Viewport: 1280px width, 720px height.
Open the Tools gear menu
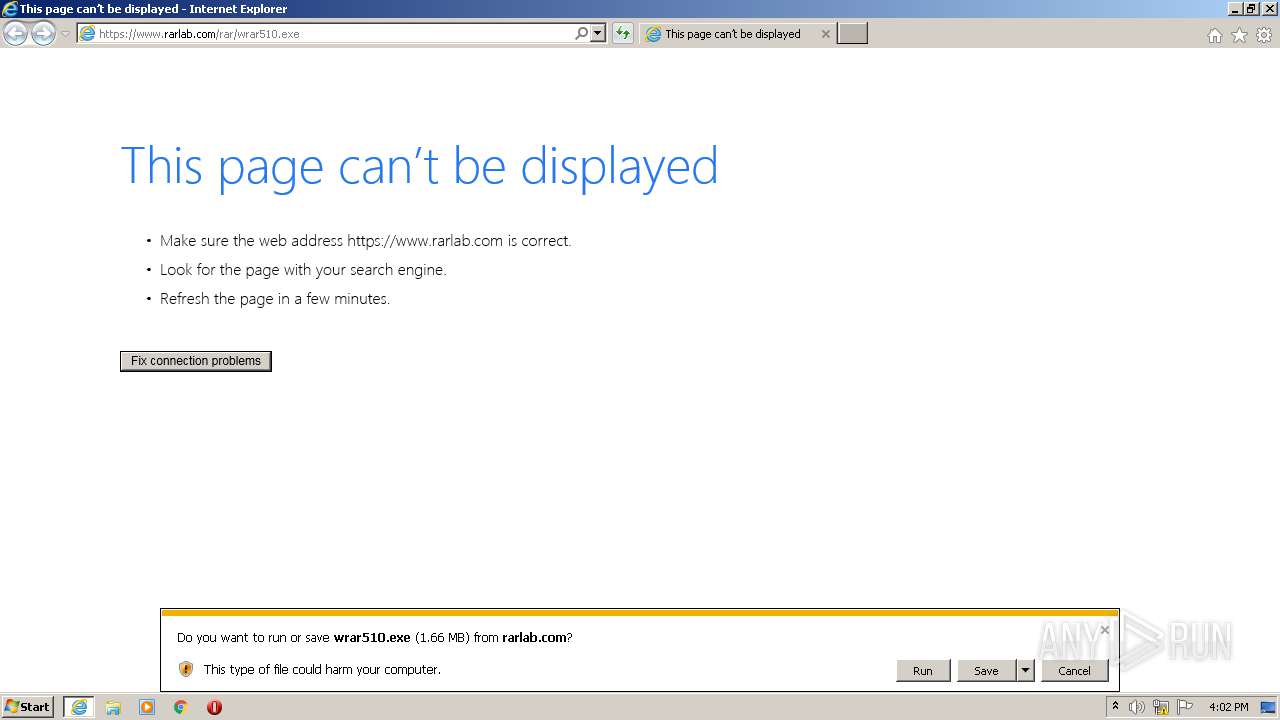coord(1264,35)
